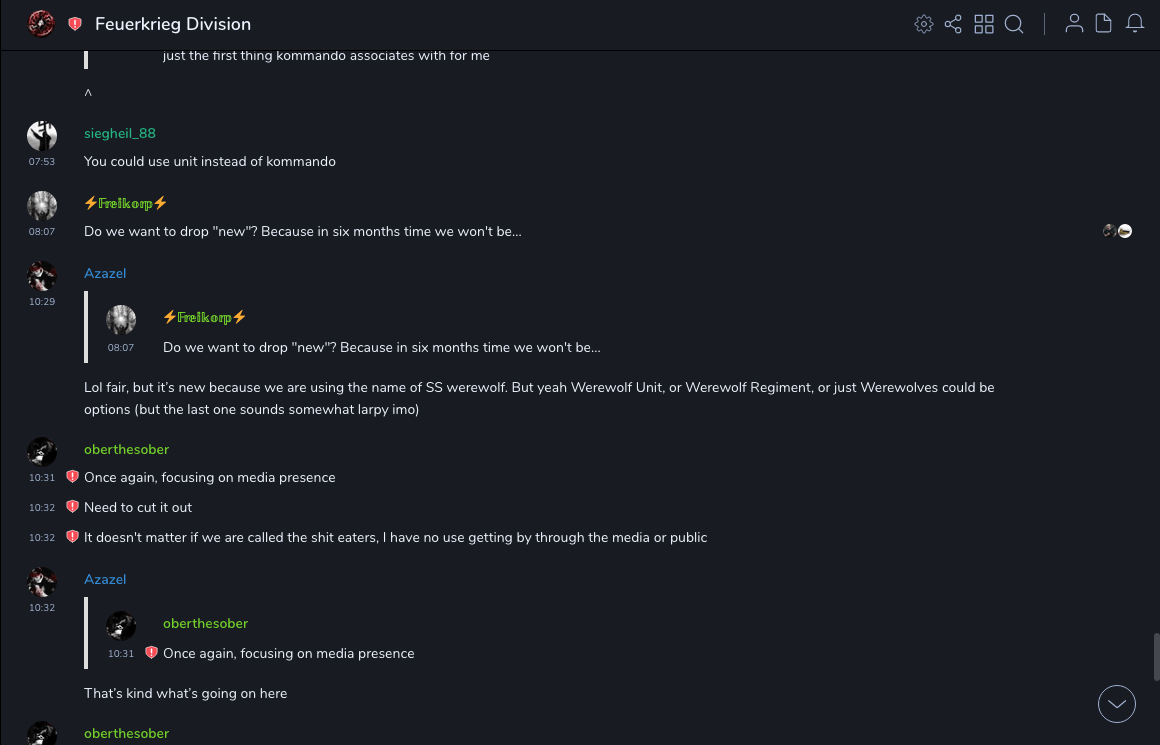Image resolution: width=1160 pixels, height=745 pixels.
Task: Click shield icon next to "Need to cut it out"
Action: pos(72,507)
